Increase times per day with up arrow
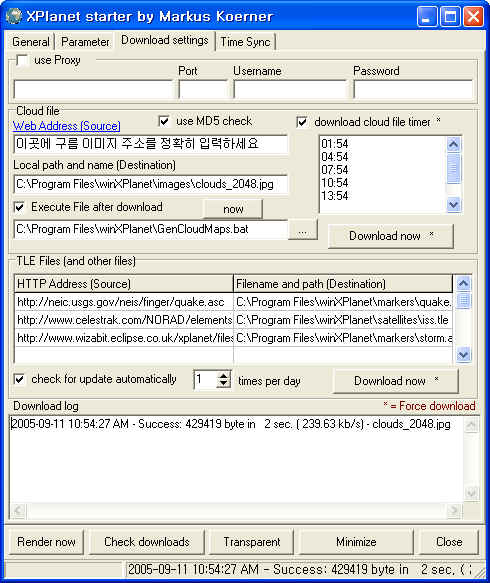 (223, 376)
